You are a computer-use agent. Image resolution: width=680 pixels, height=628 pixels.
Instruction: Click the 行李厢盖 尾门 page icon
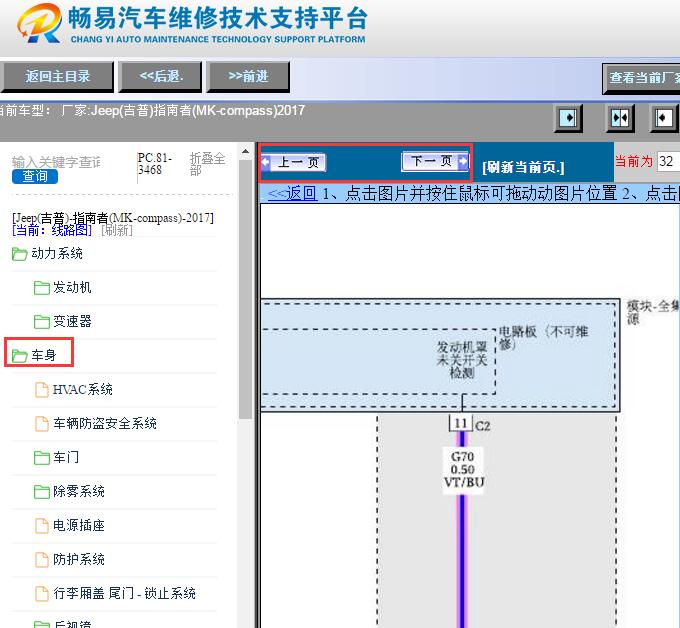pos(42,593)
